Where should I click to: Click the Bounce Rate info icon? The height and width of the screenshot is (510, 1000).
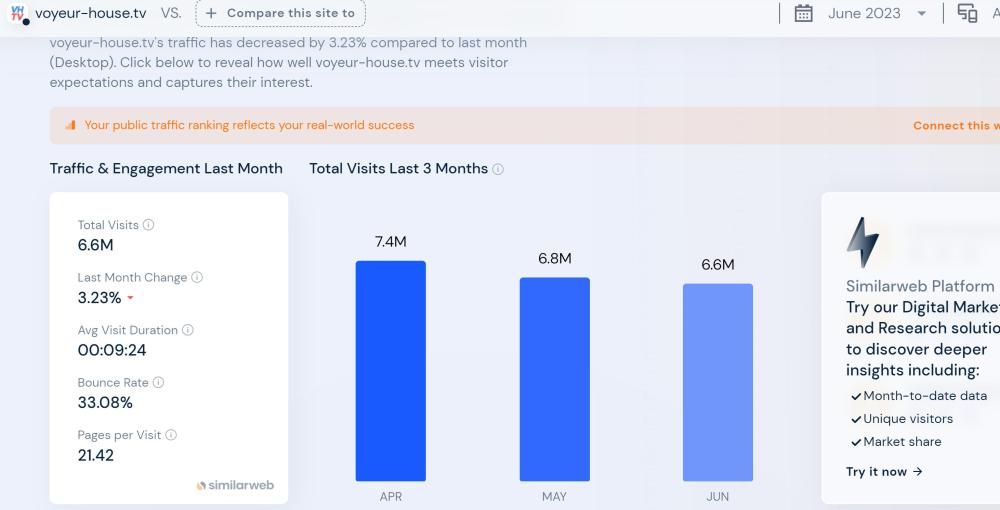coord(158,382)
